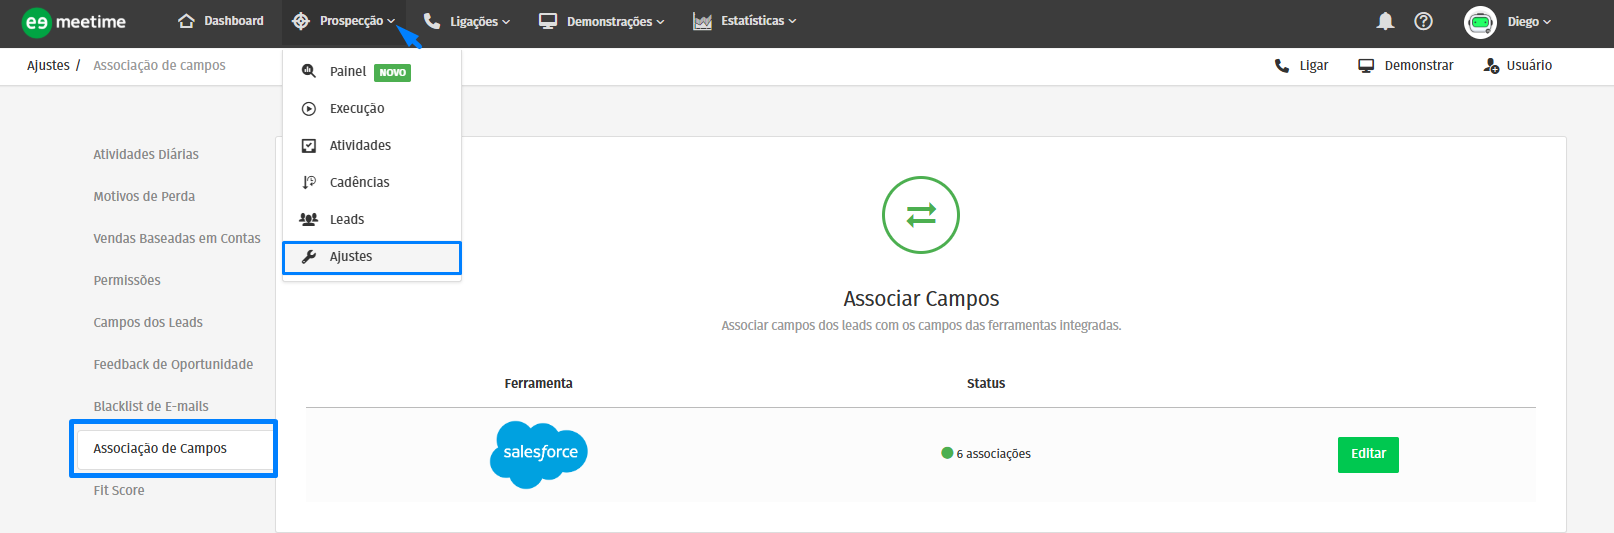Open notifications bell icon
1614x533 pixels.
[x=1385, y=21]
